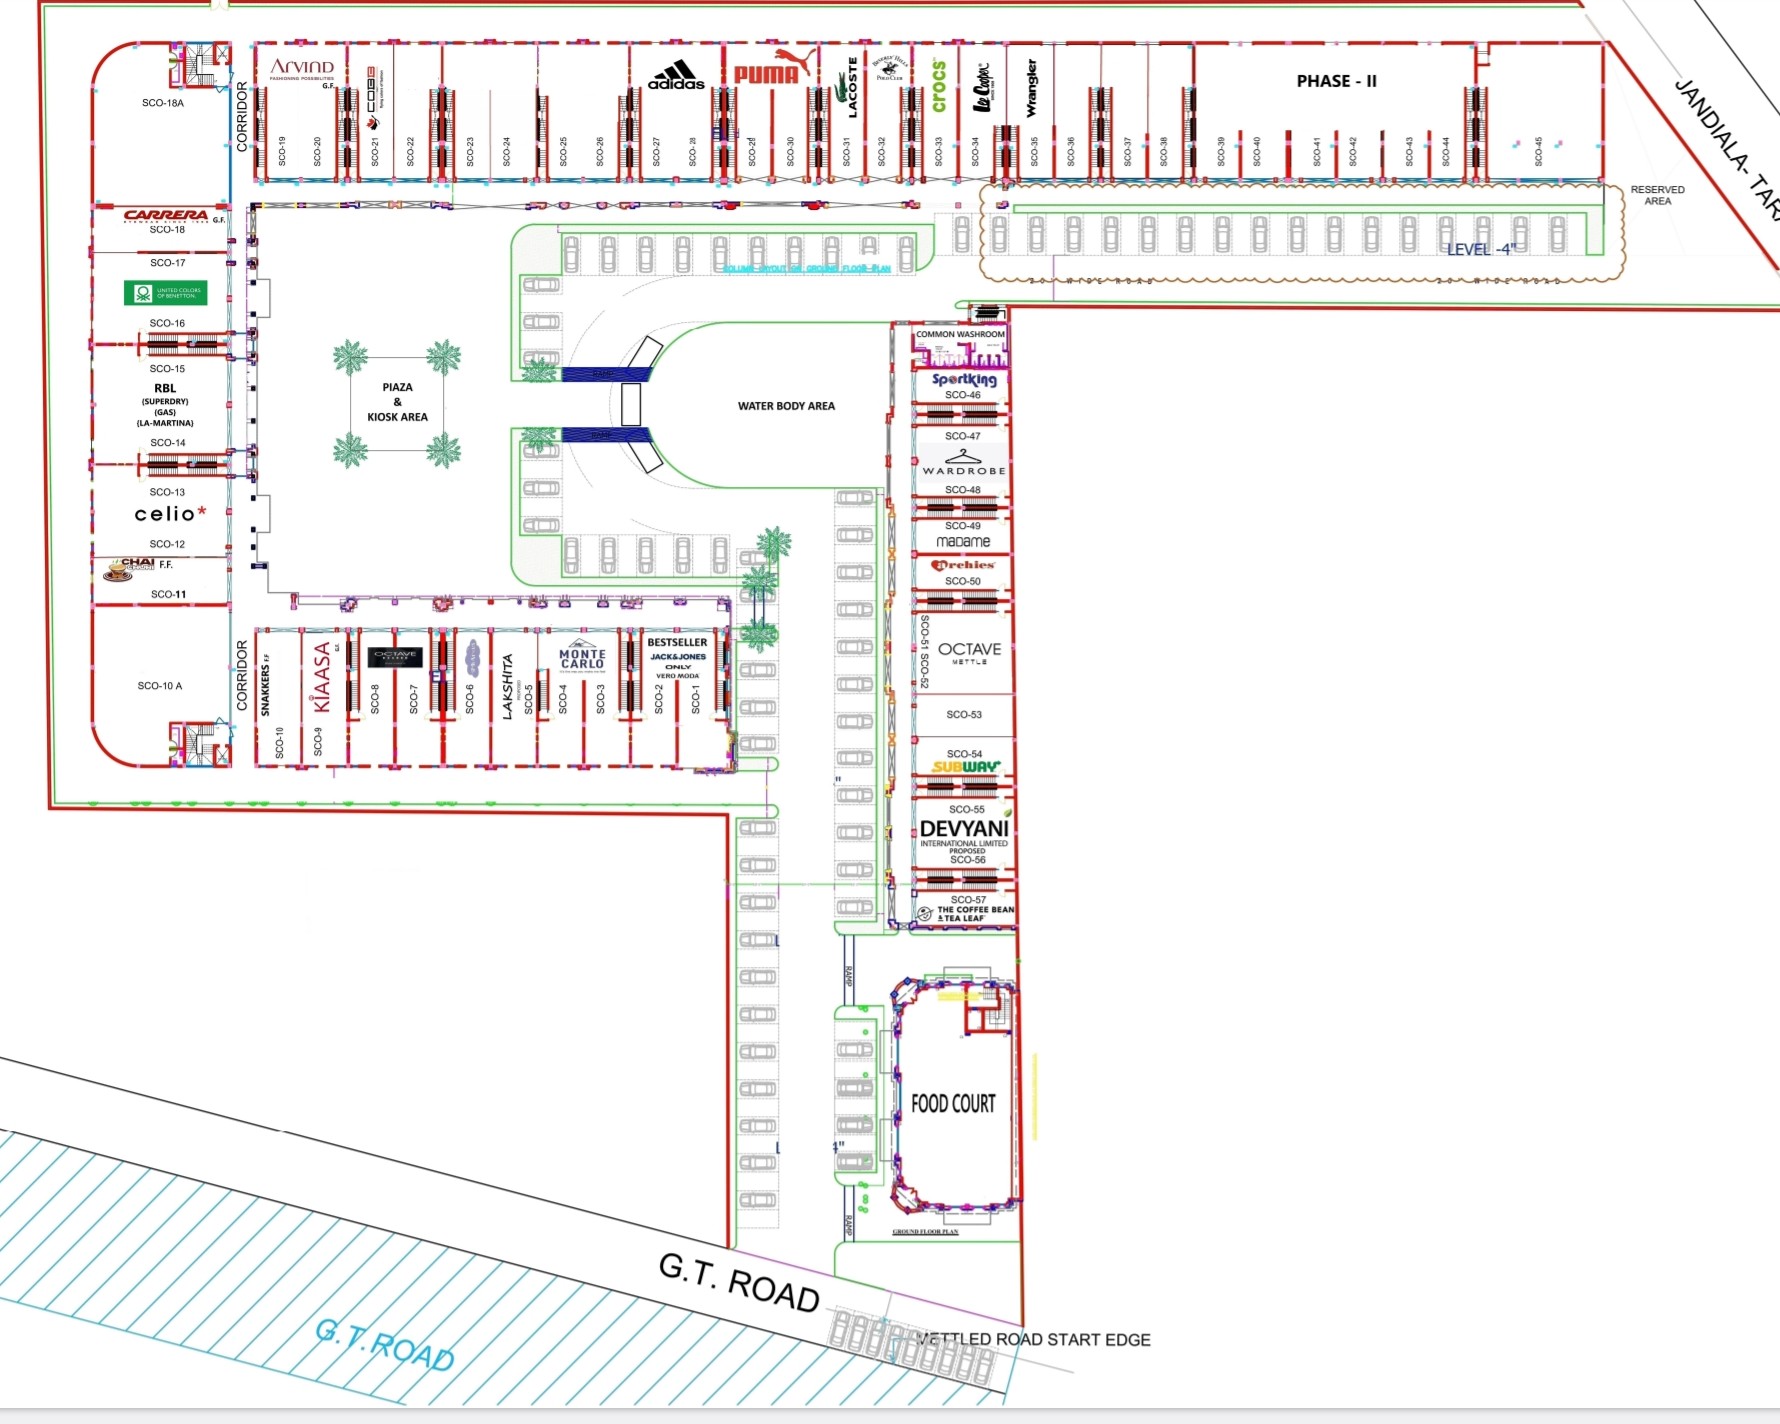
Task: Click the Arvind brand logo
Action: 302,70
